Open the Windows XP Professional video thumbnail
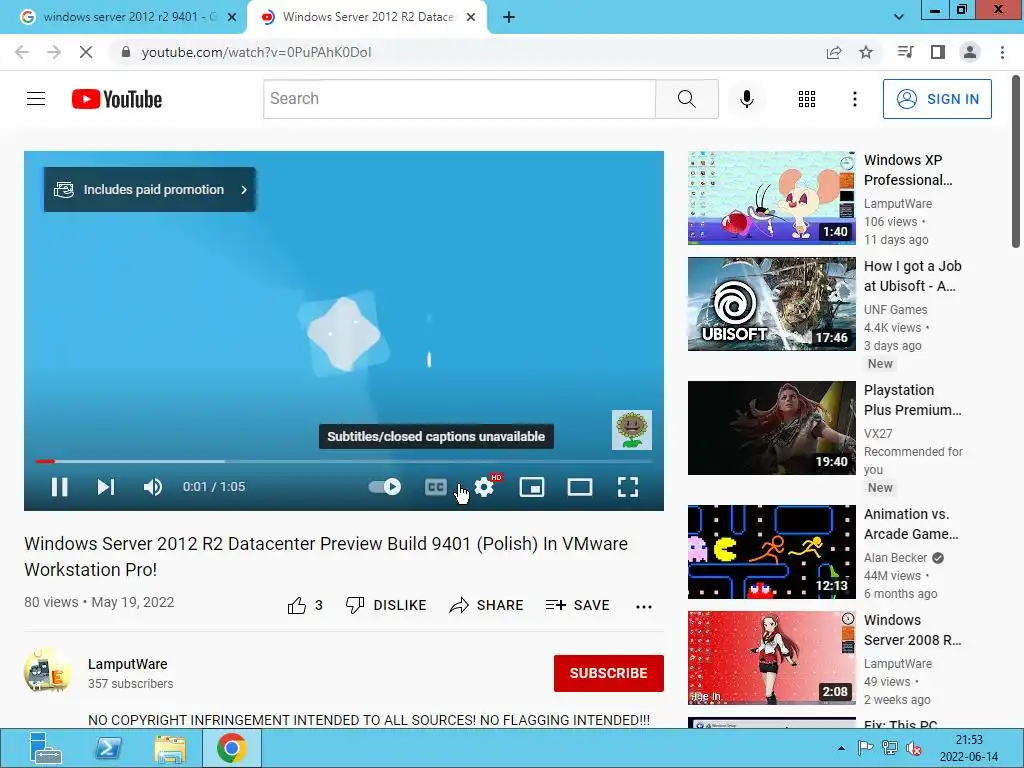The width and height of the screenshot is (1024, 768). 771,198
